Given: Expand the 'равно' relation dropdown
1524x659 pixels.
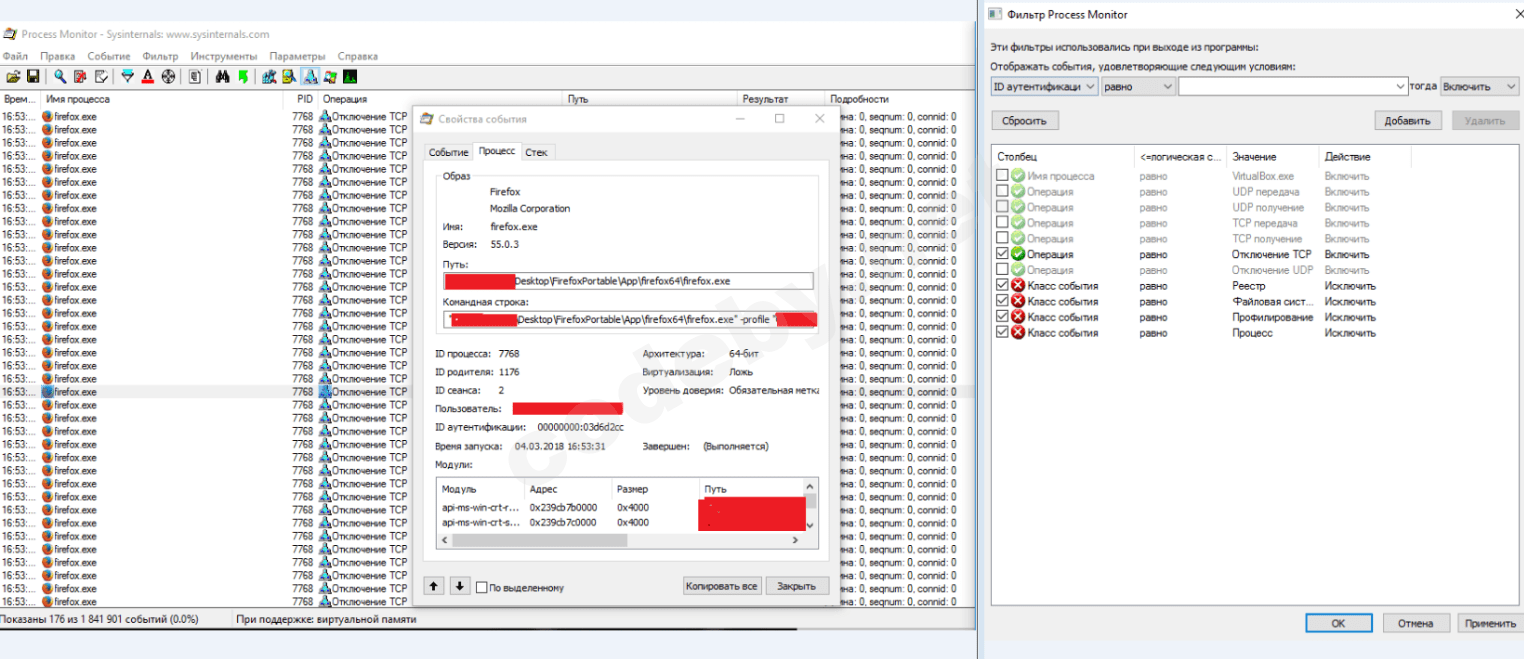Looking at the screenshot, I should click(1137, 87).
